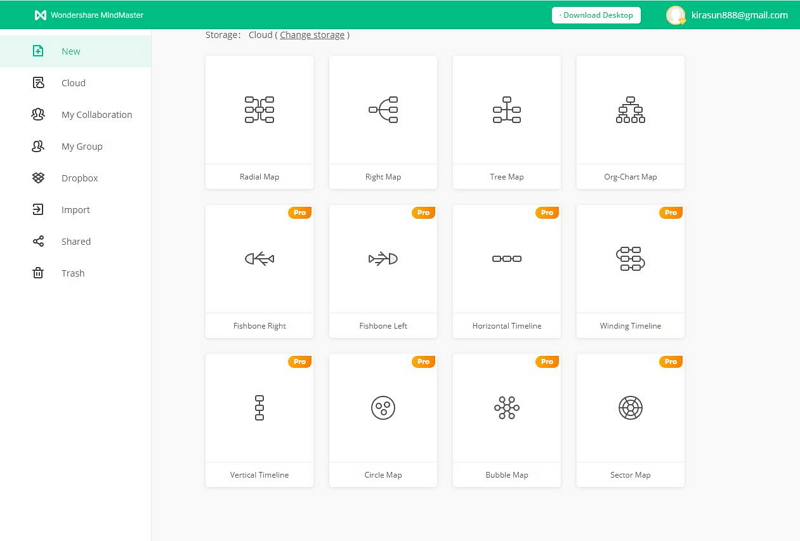The width and height of the screenshot is (800, 541).
Task: Open the Dropbox storage section
Action: pos(79,178)
